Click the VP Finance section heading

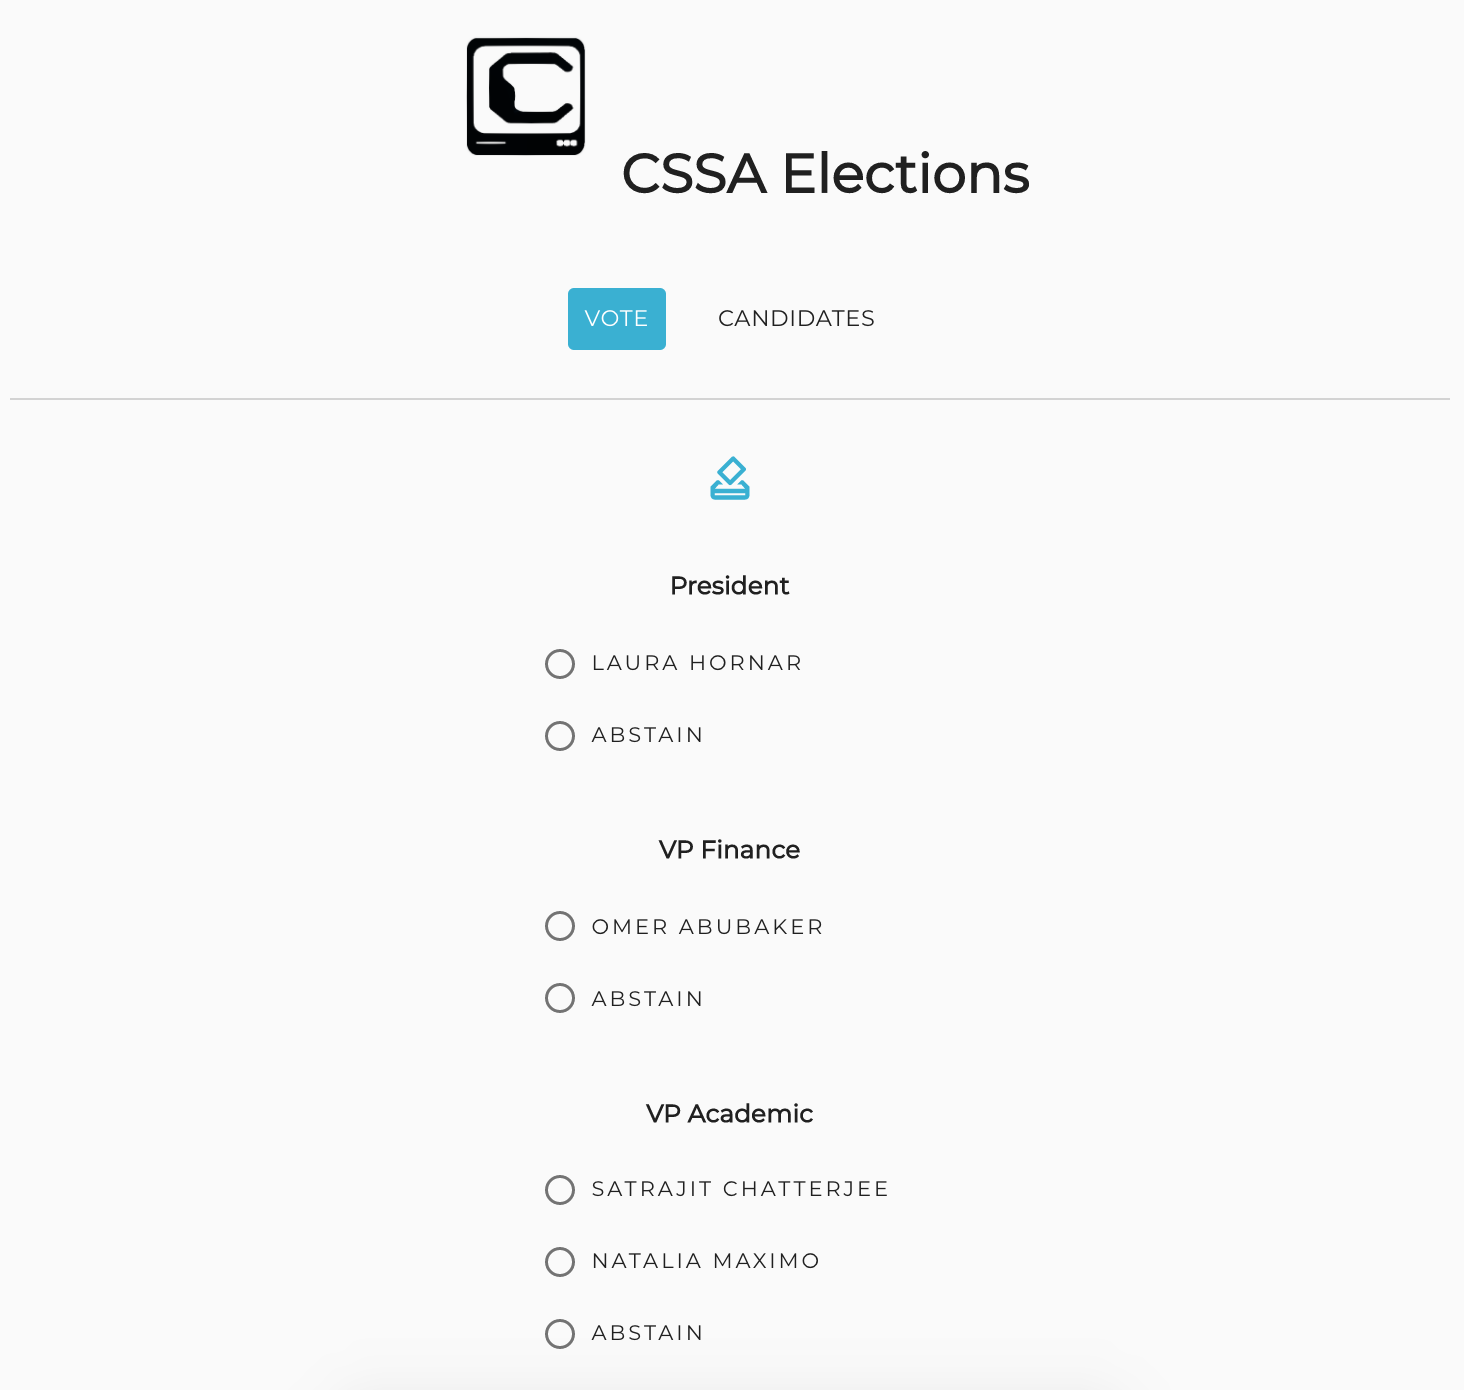tap(729, 850)
